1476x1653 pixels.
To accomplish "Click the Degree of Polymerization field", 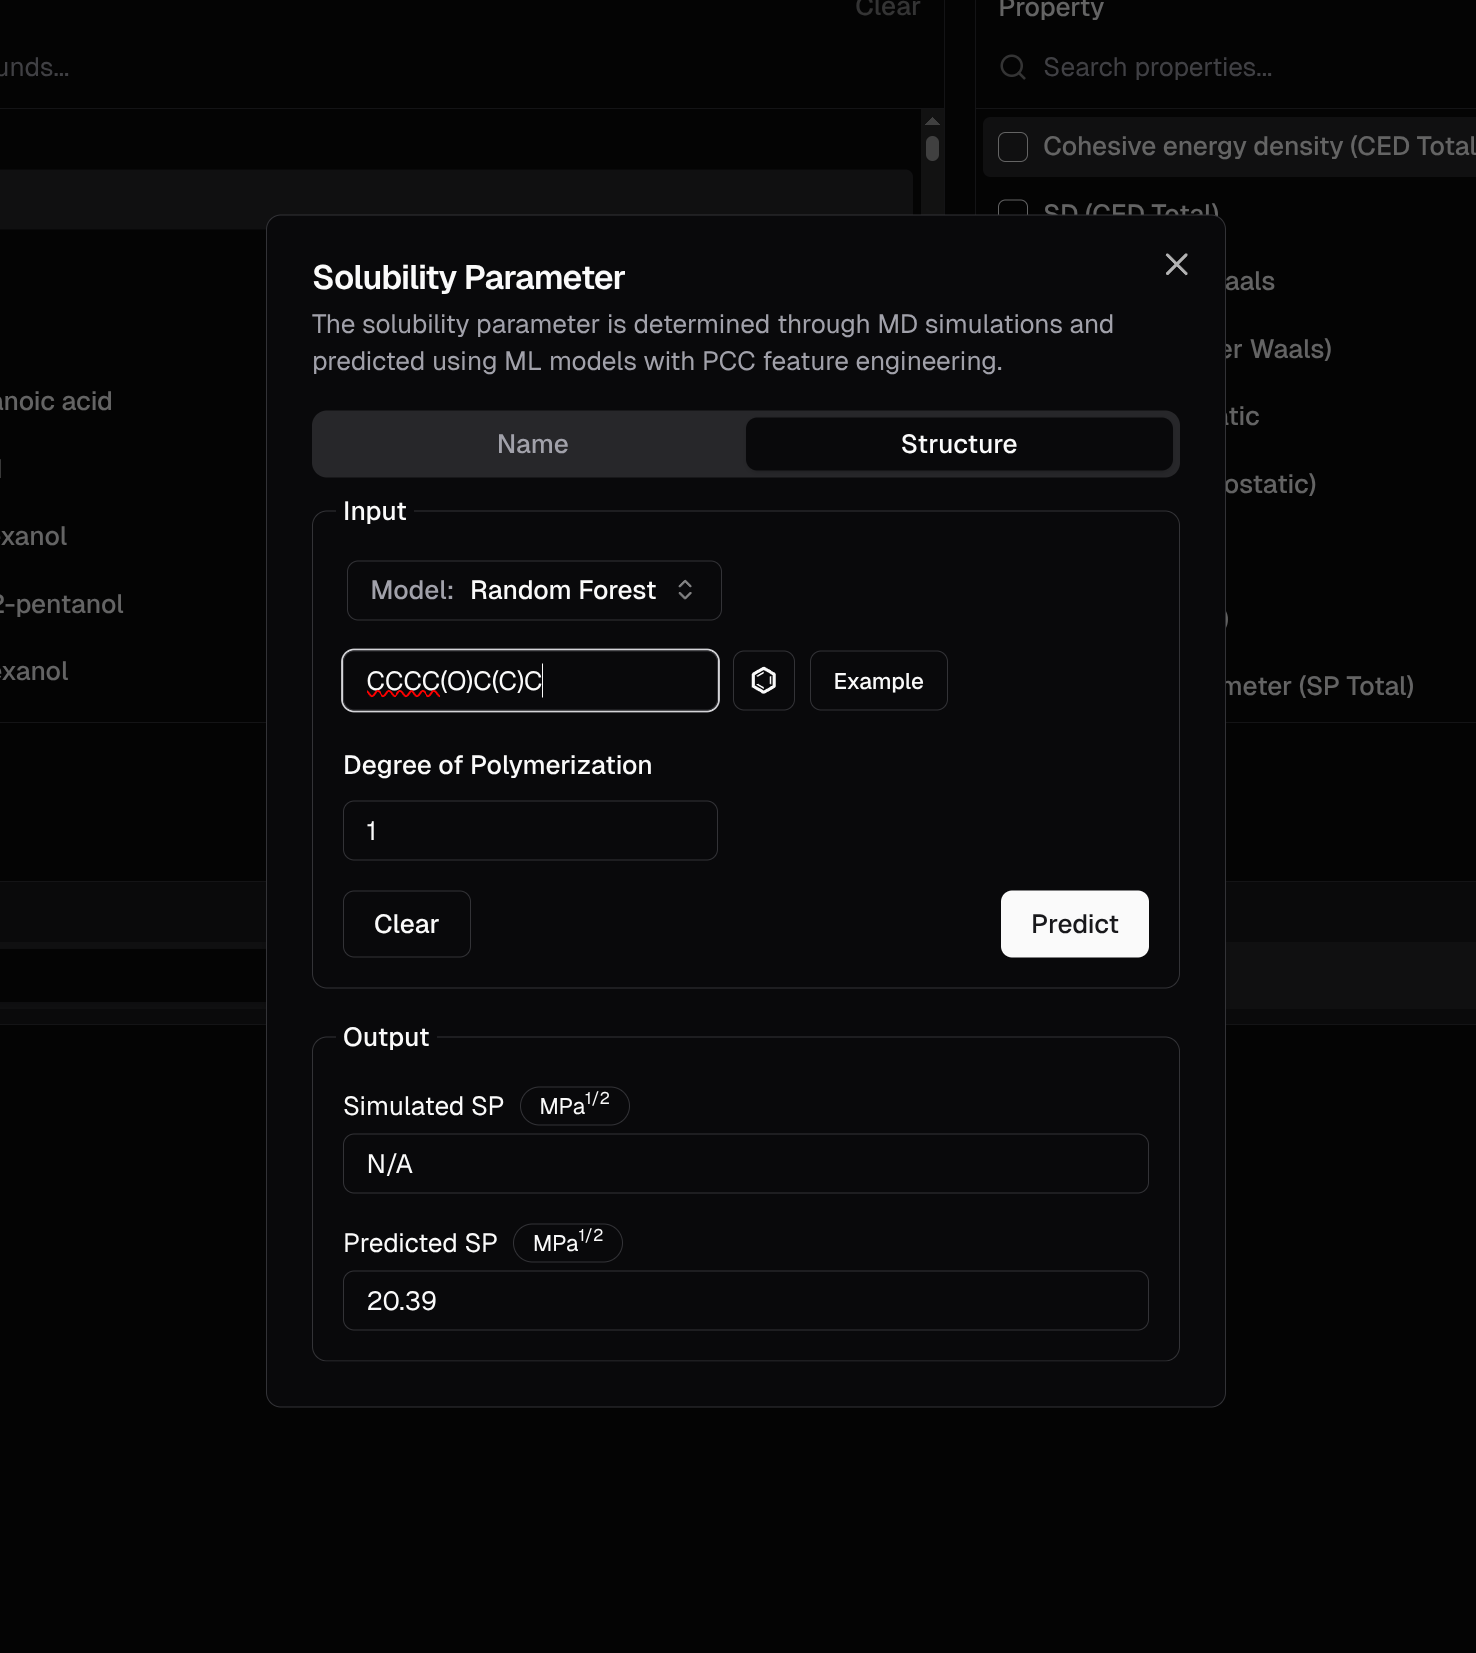I will [530, 831].
